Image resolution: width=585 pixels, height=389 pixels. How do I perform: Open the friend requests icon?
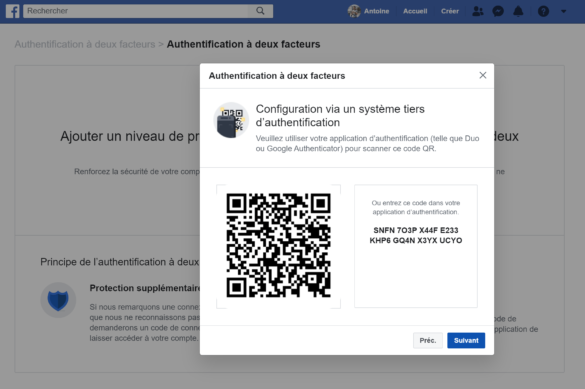tap(478, 11)
